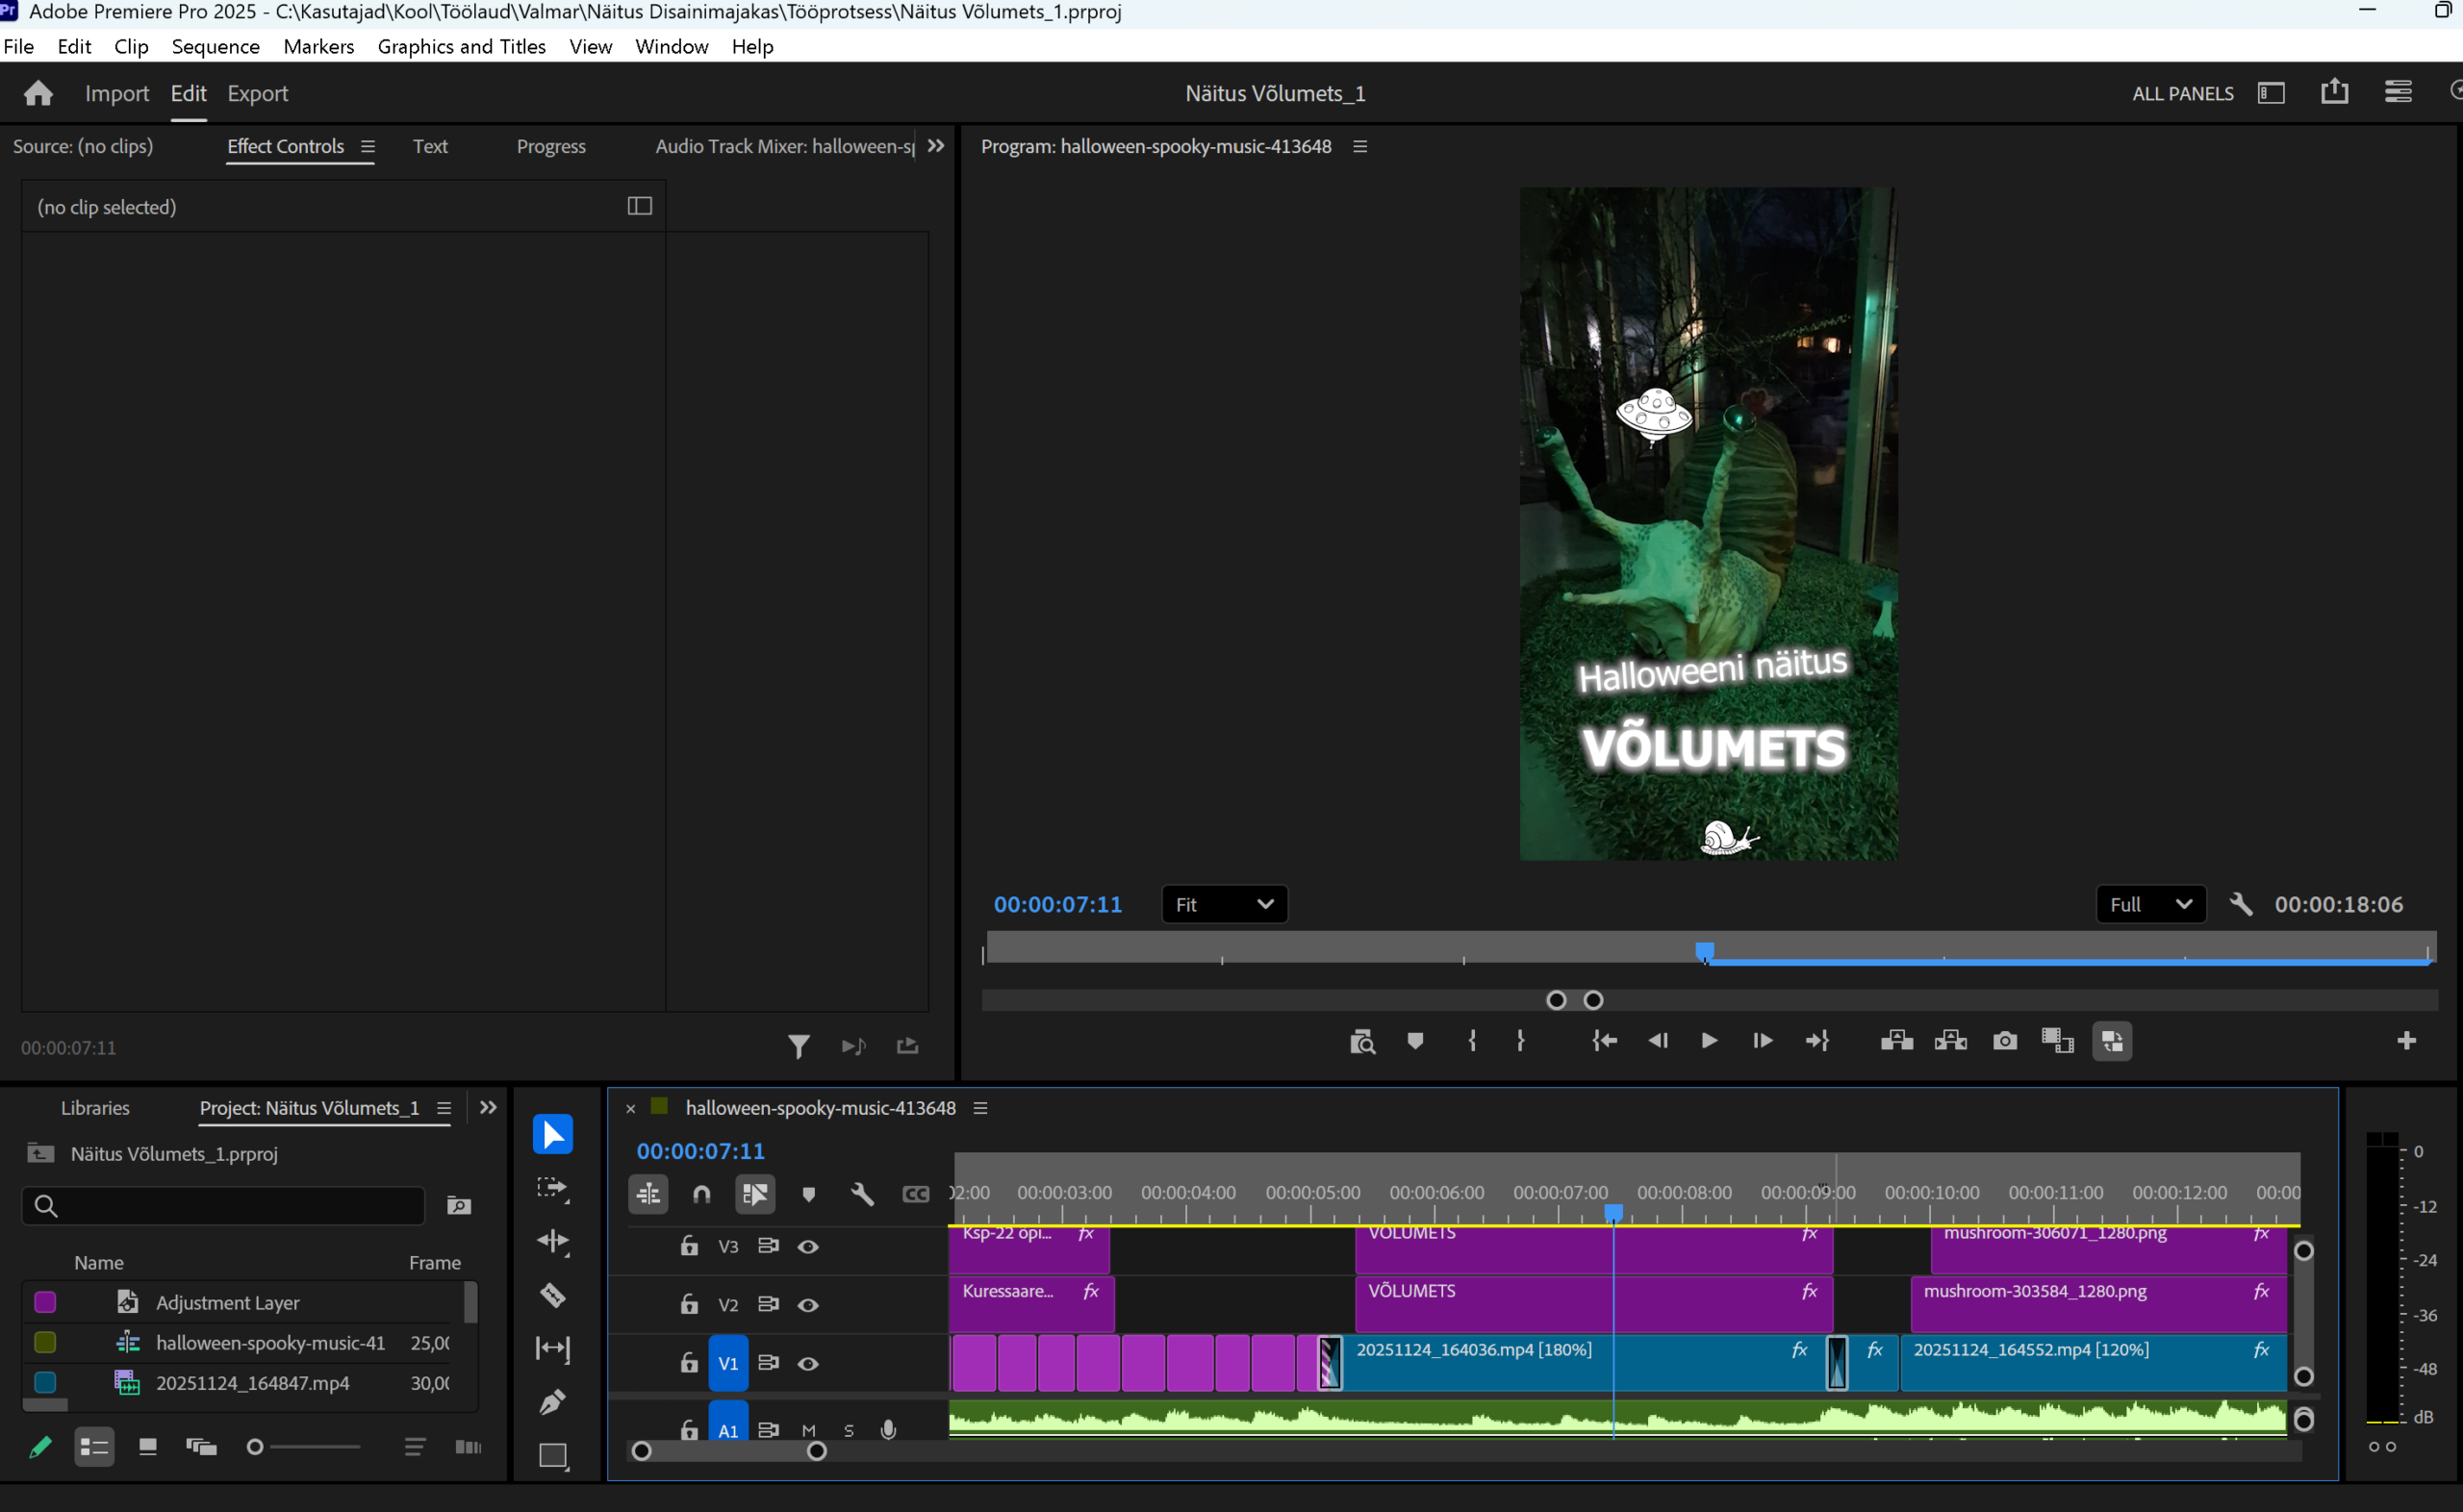
Task: Select the Pen tool
Action: pos(552,1402)
